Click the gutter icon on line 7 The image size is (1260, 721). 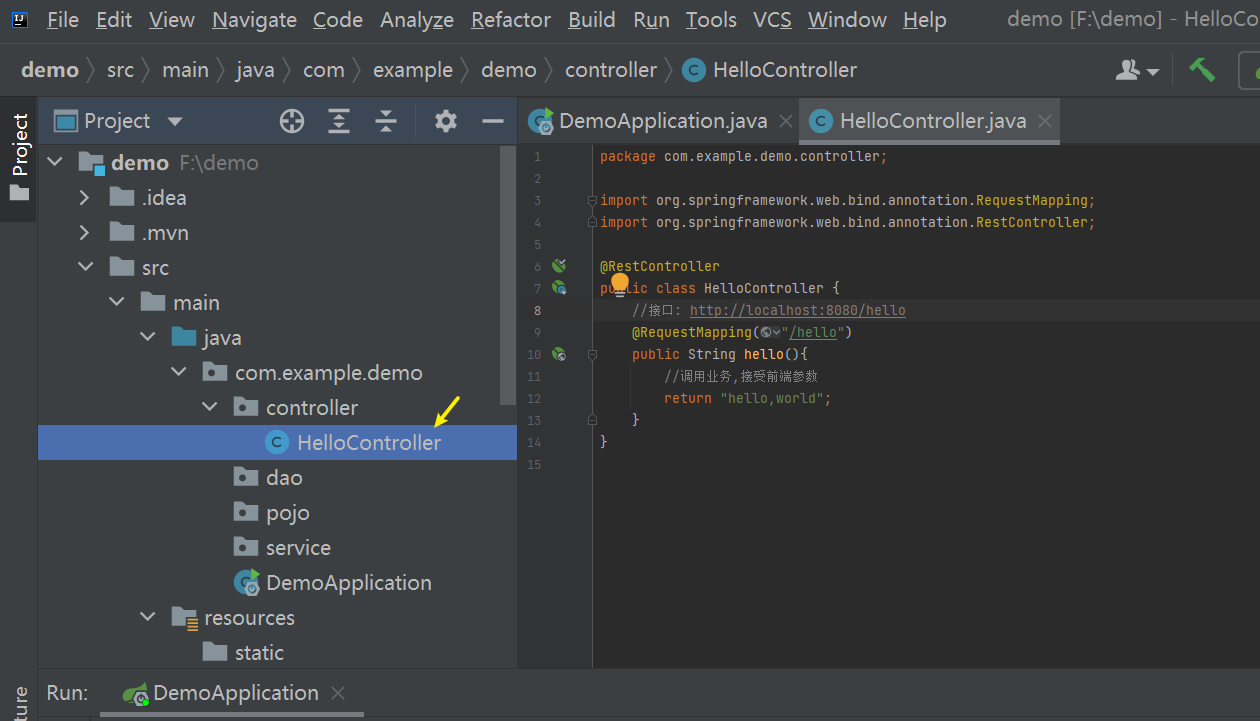pyautogui.click(x=559, y=288)
